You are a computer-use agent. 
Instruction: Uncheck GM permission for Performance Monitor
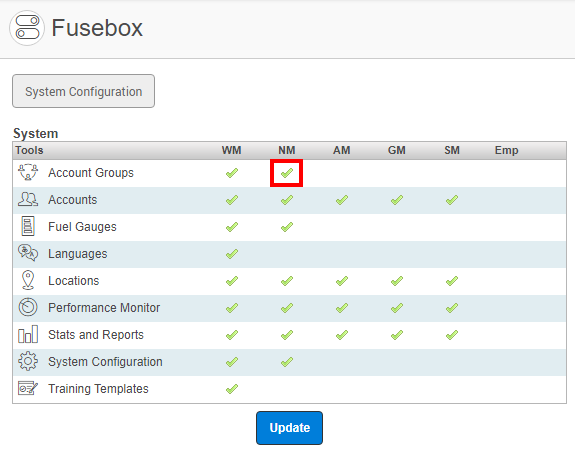click(x=397, y=308)
